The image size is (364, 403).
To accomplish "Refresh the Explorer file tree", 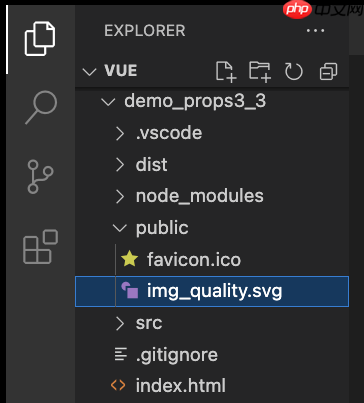I will click(294, 71).
